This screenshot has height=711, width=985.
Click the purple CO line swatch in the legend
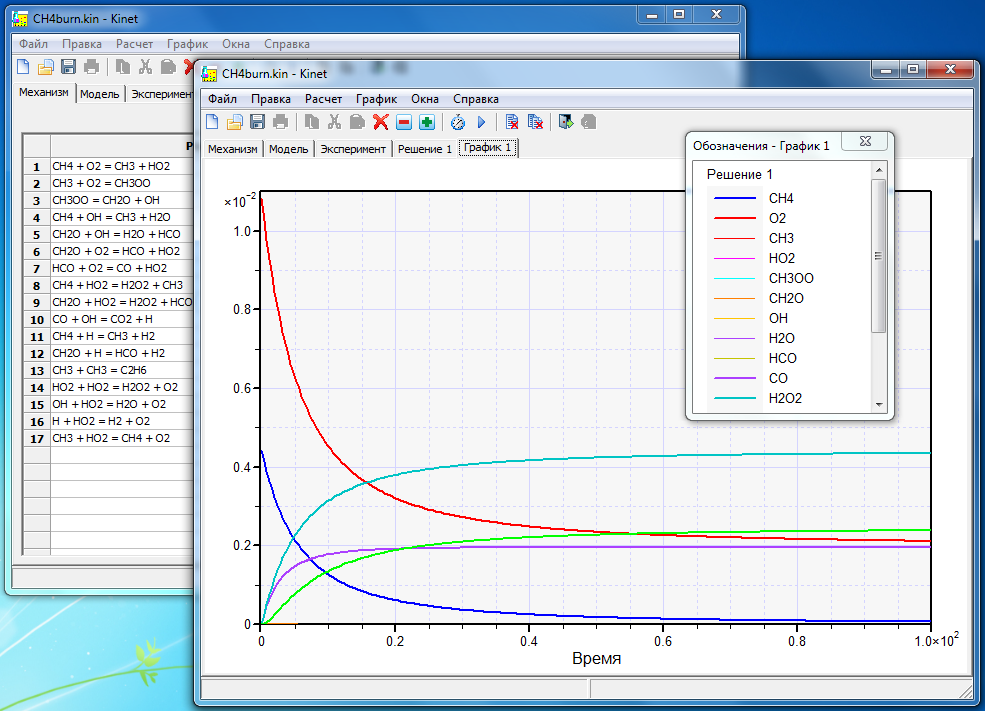(734, 378)
